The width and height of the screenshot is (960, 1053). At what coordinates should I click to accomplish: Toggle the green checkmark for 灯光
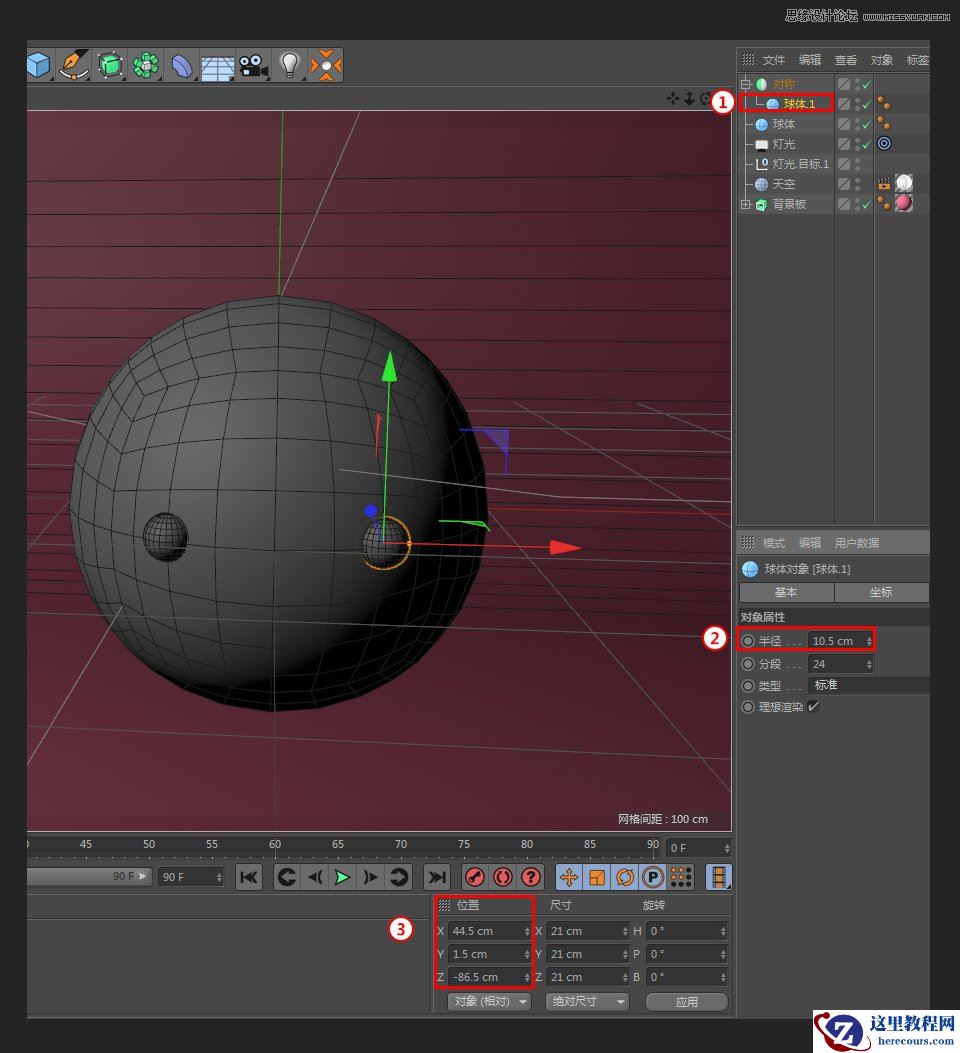(866, 145)
